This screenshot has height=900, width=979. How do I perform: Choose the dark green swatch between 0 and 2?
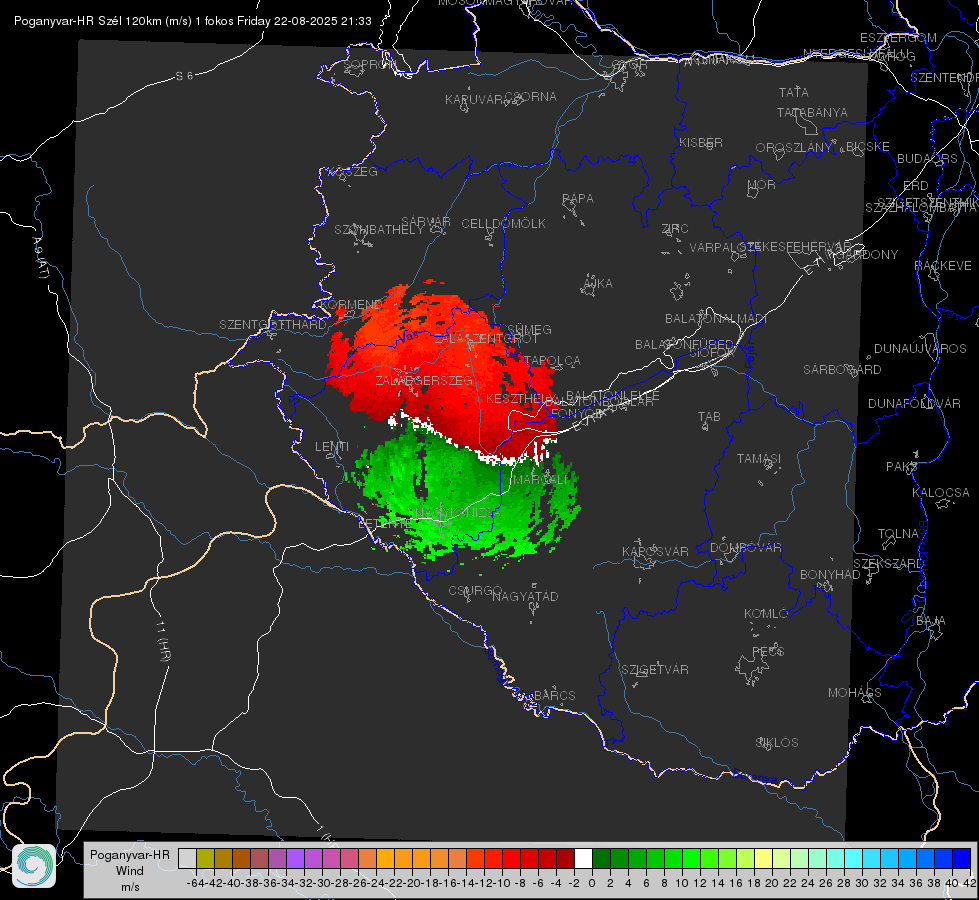pos(601,859)
